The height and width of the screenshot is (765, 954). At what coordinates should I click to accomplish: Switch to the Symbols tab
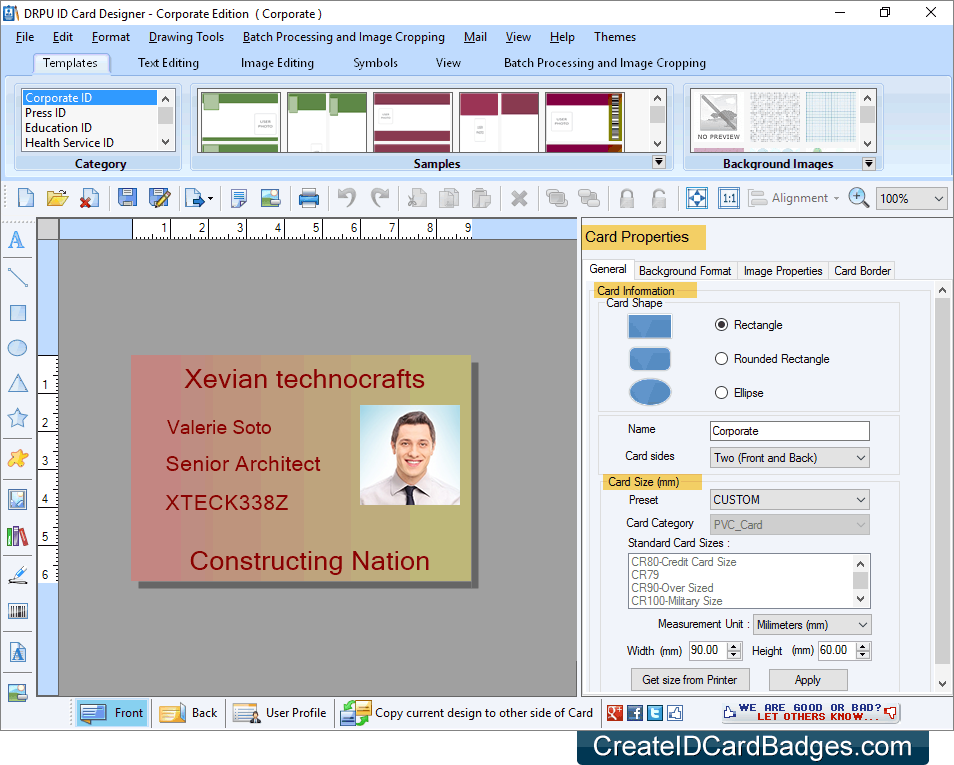coord(375,63)
